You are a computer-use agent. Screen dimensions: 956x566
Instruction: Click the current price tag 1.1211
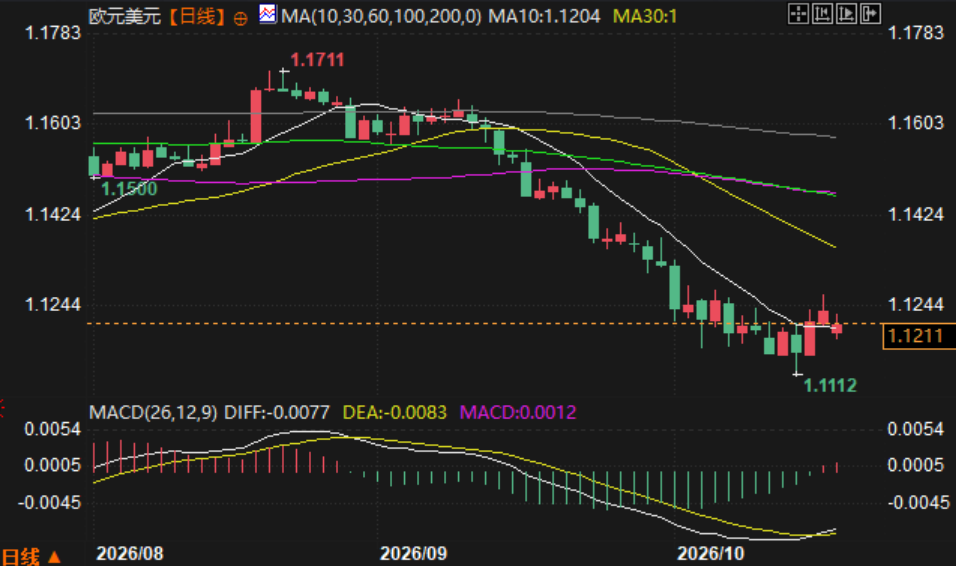coord(918,336)
